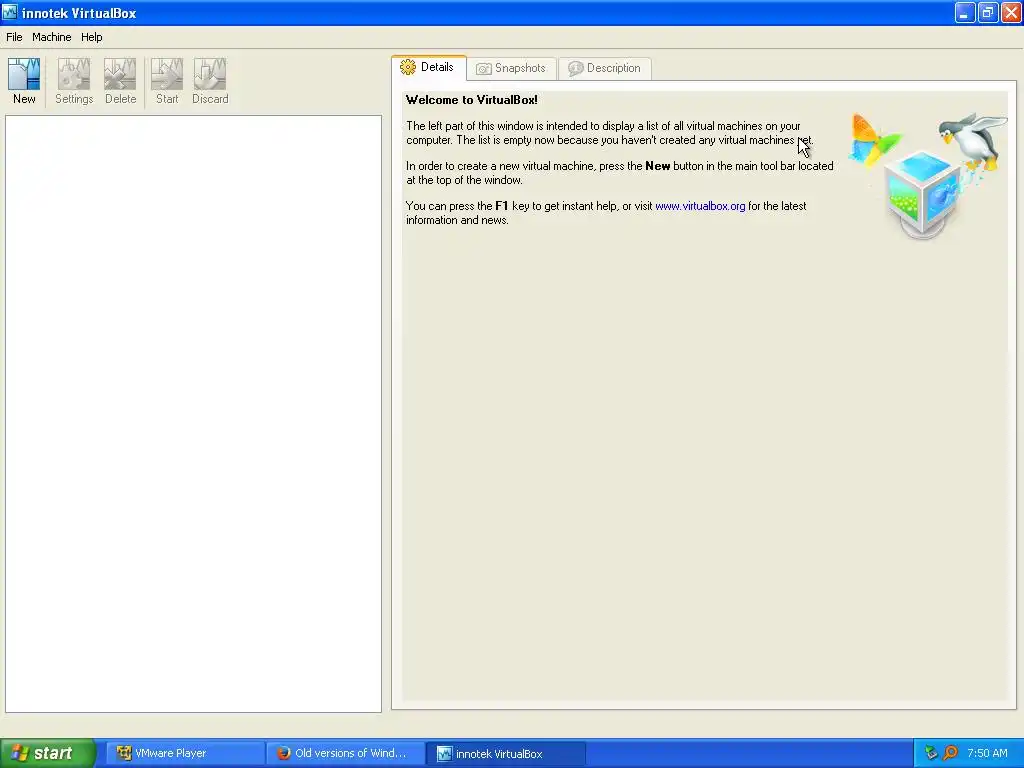
Task: Minimize the innotek VirtualBox window
Action: (x=965, y=12)
